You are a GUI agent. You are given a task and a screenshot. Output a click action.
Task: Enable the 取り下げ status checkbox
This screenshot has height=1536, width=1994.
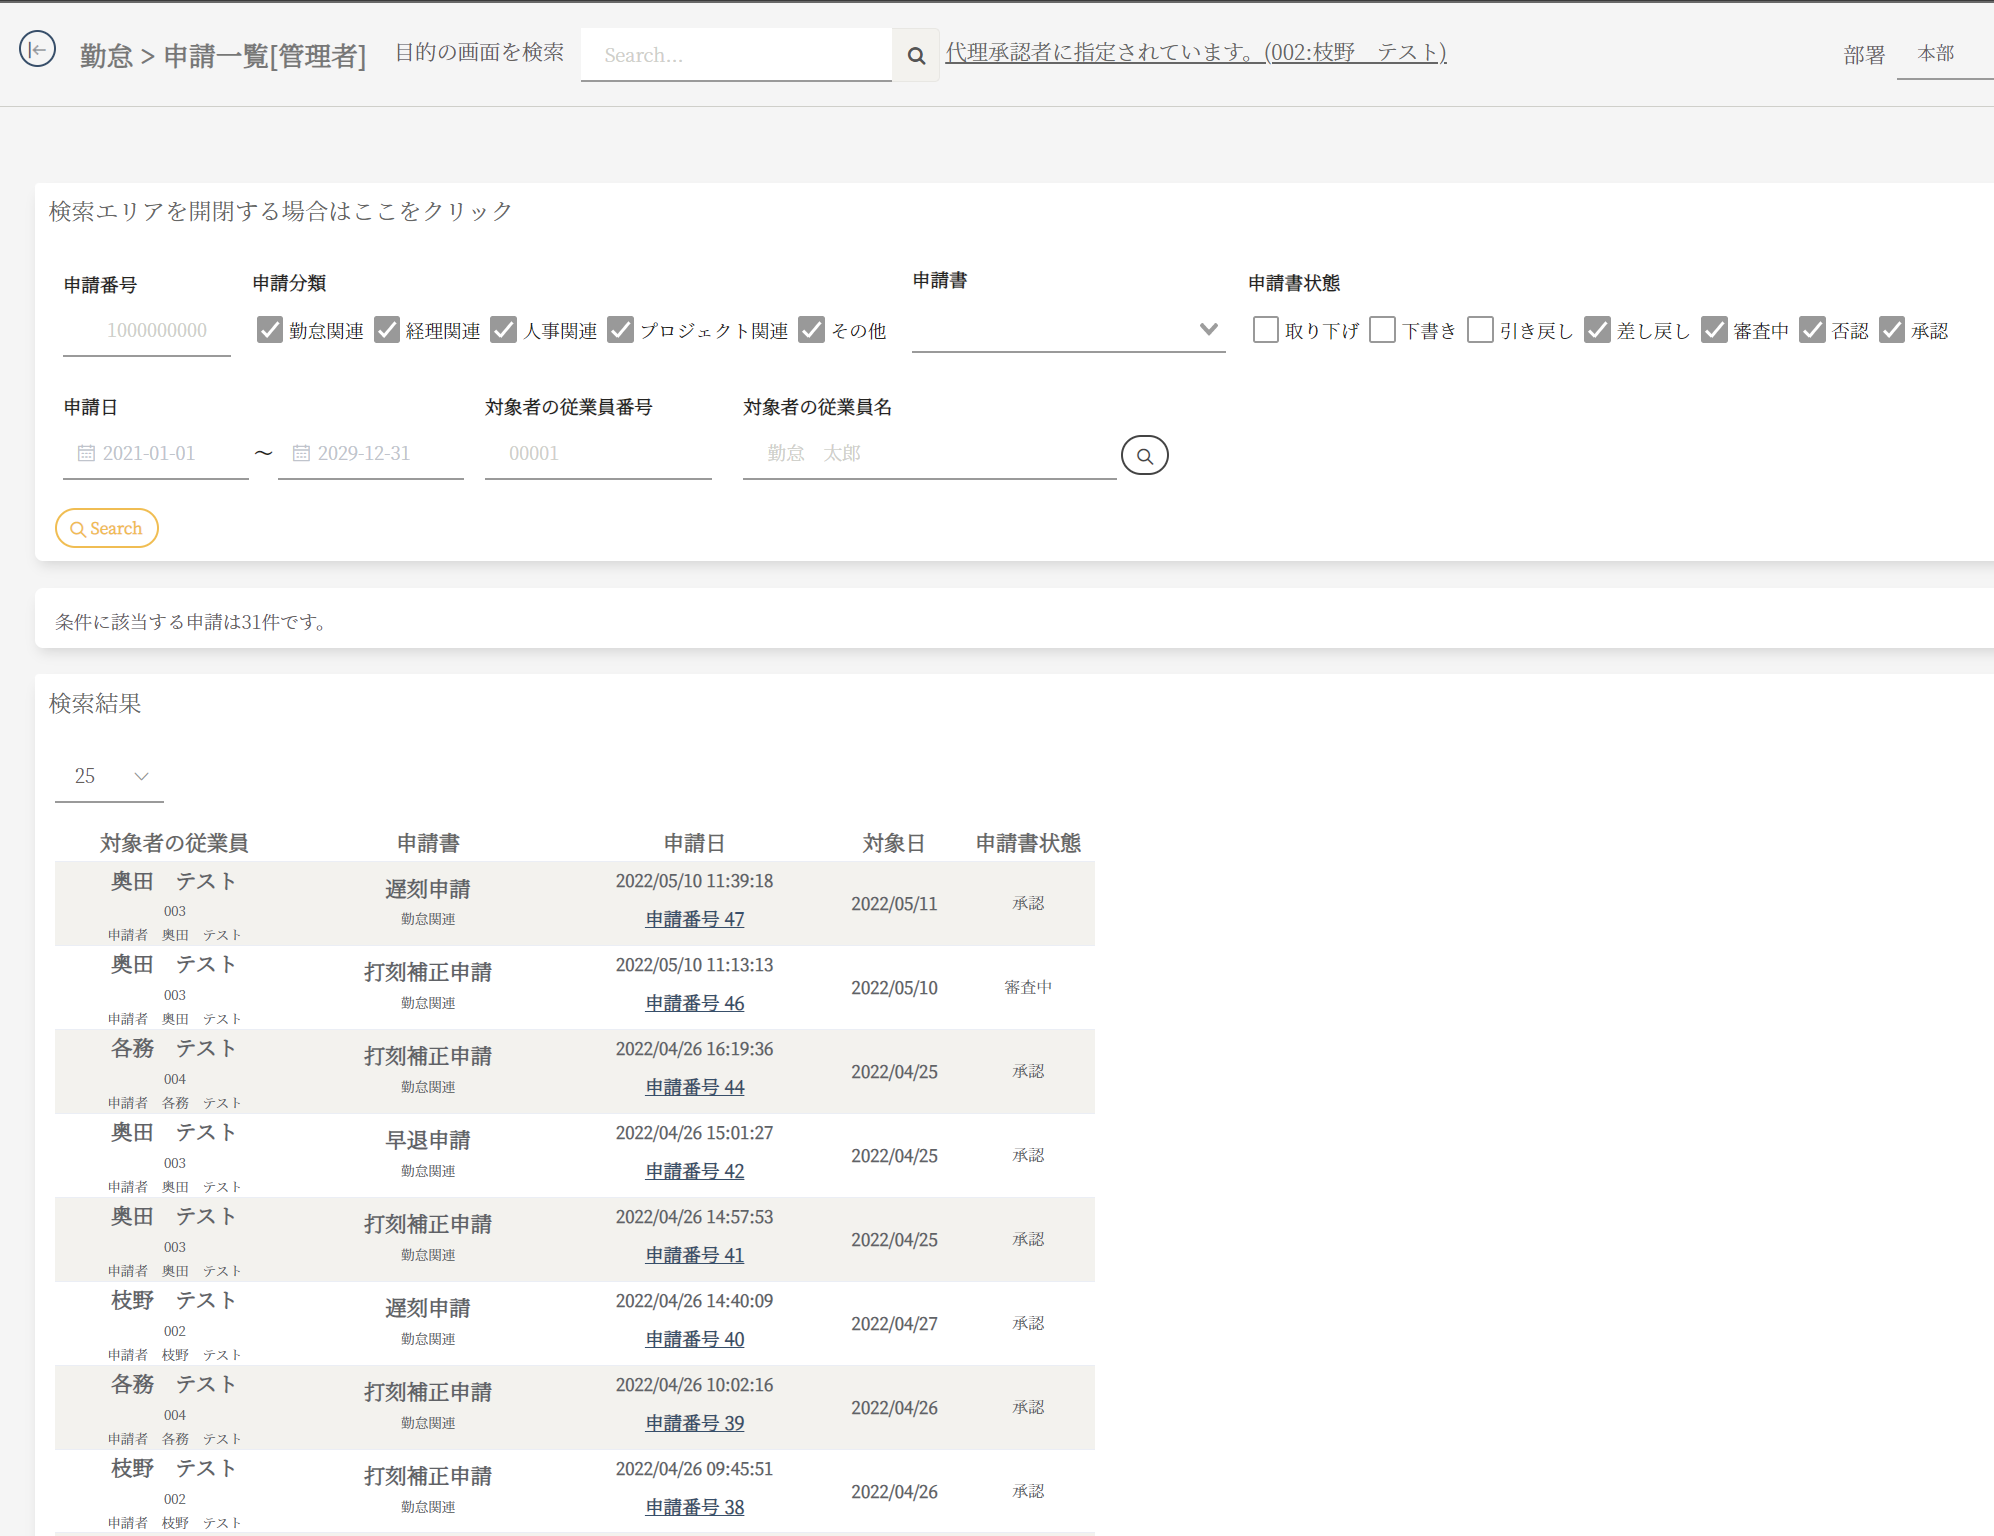[x=1265, y=330]
